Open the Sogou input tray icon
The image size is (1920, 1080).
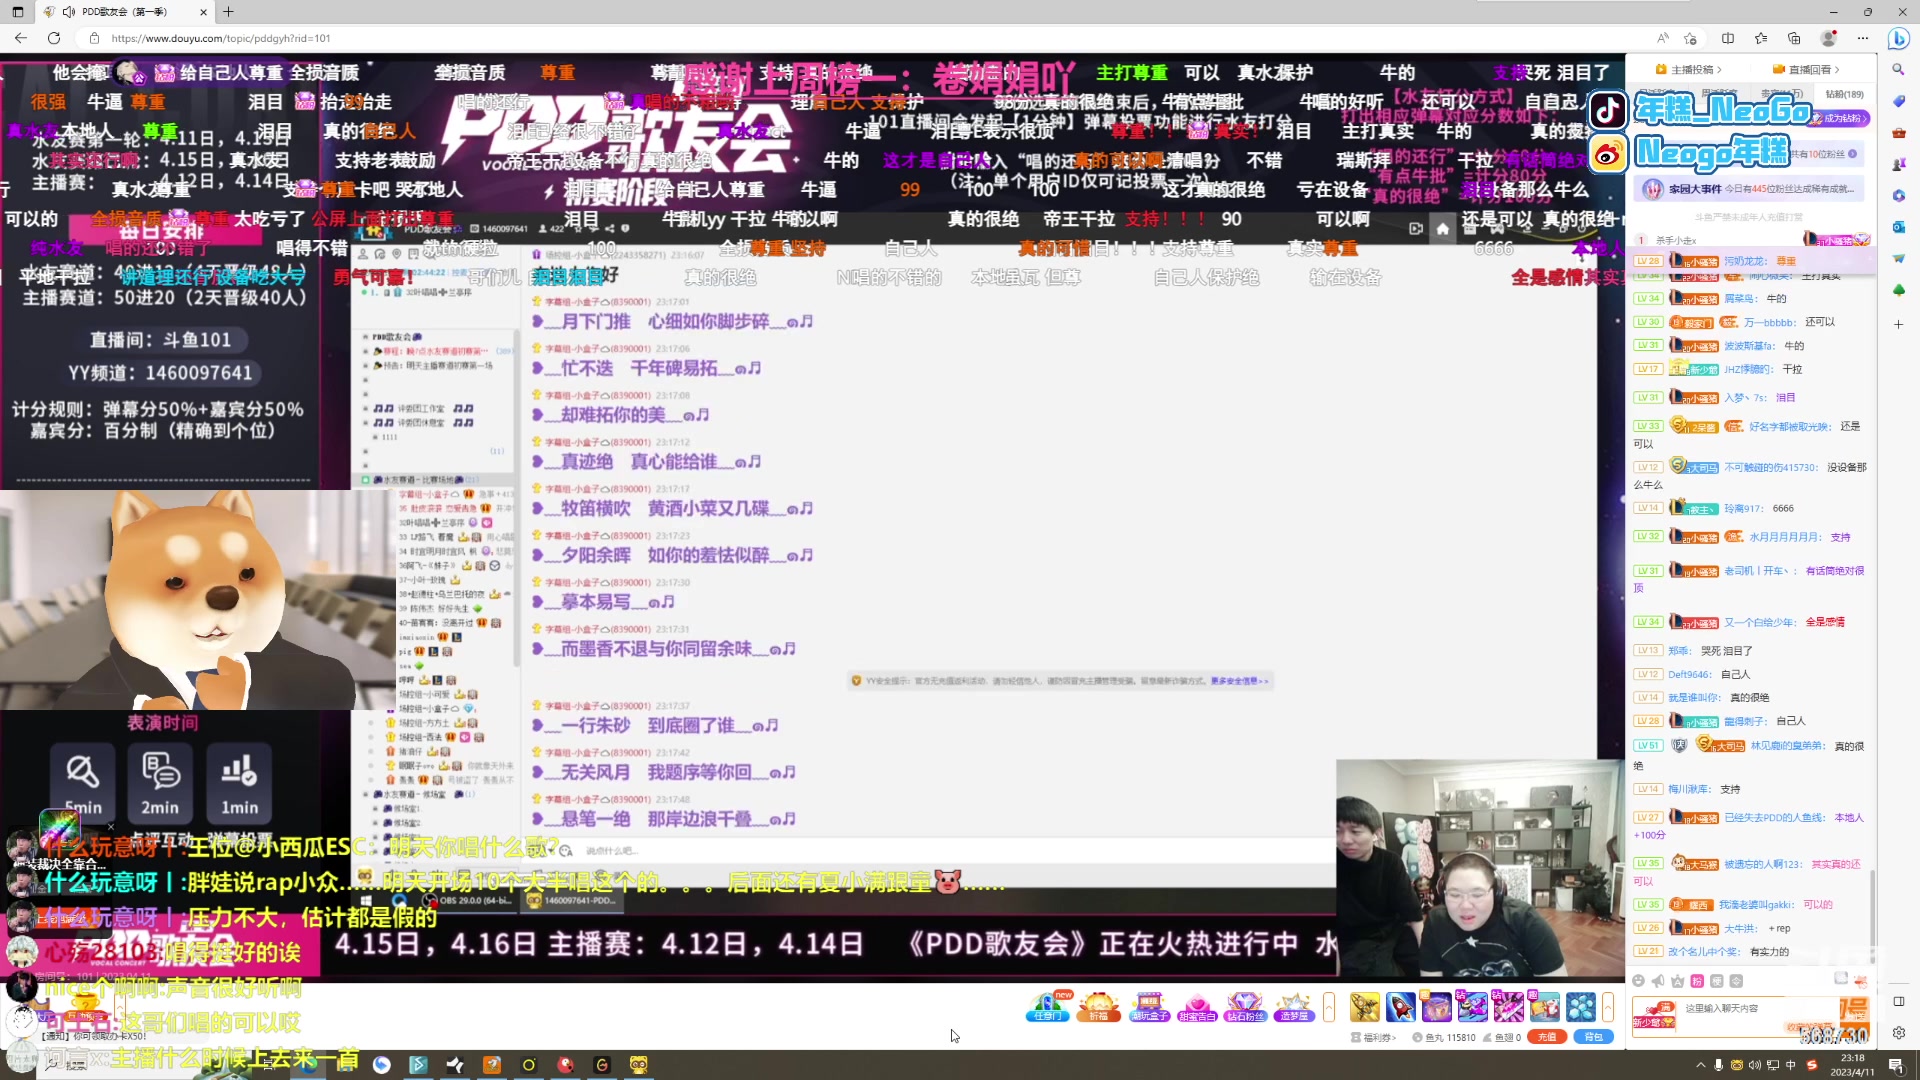click(1811, 1065)
